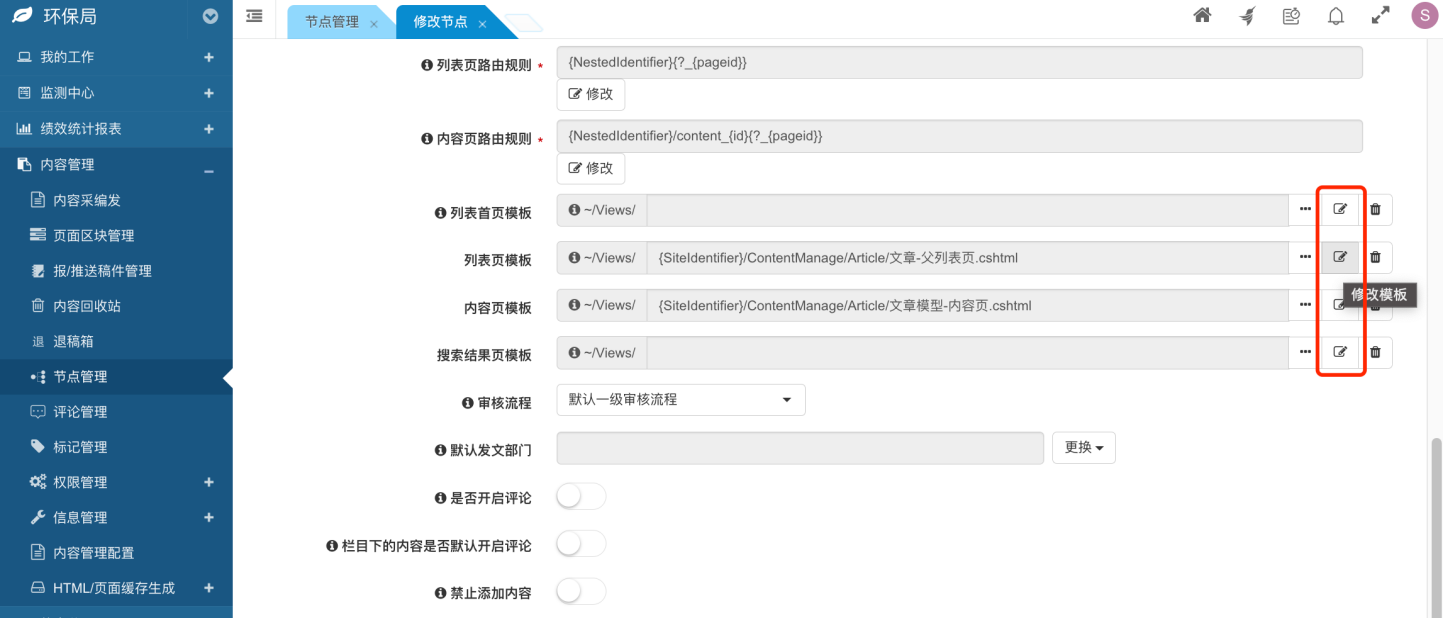This screenshot has width=1443, height=618.
Task: Toggle sidebar with hamburger menu icon
Action: pyautogui.click(x=254, y=16)
